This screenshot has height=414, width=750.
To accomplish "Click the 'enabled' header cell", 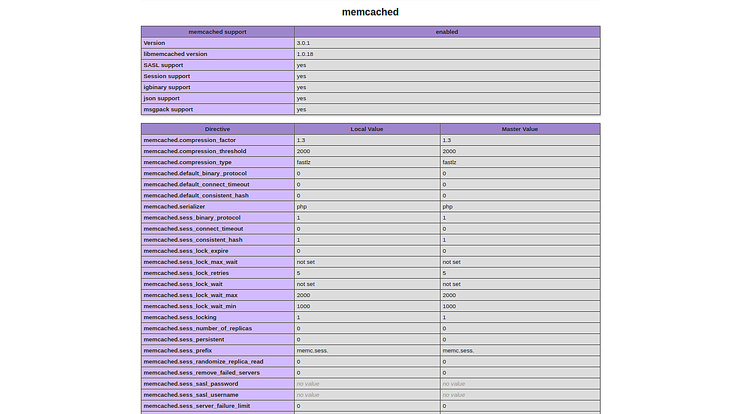I will 446,32.
